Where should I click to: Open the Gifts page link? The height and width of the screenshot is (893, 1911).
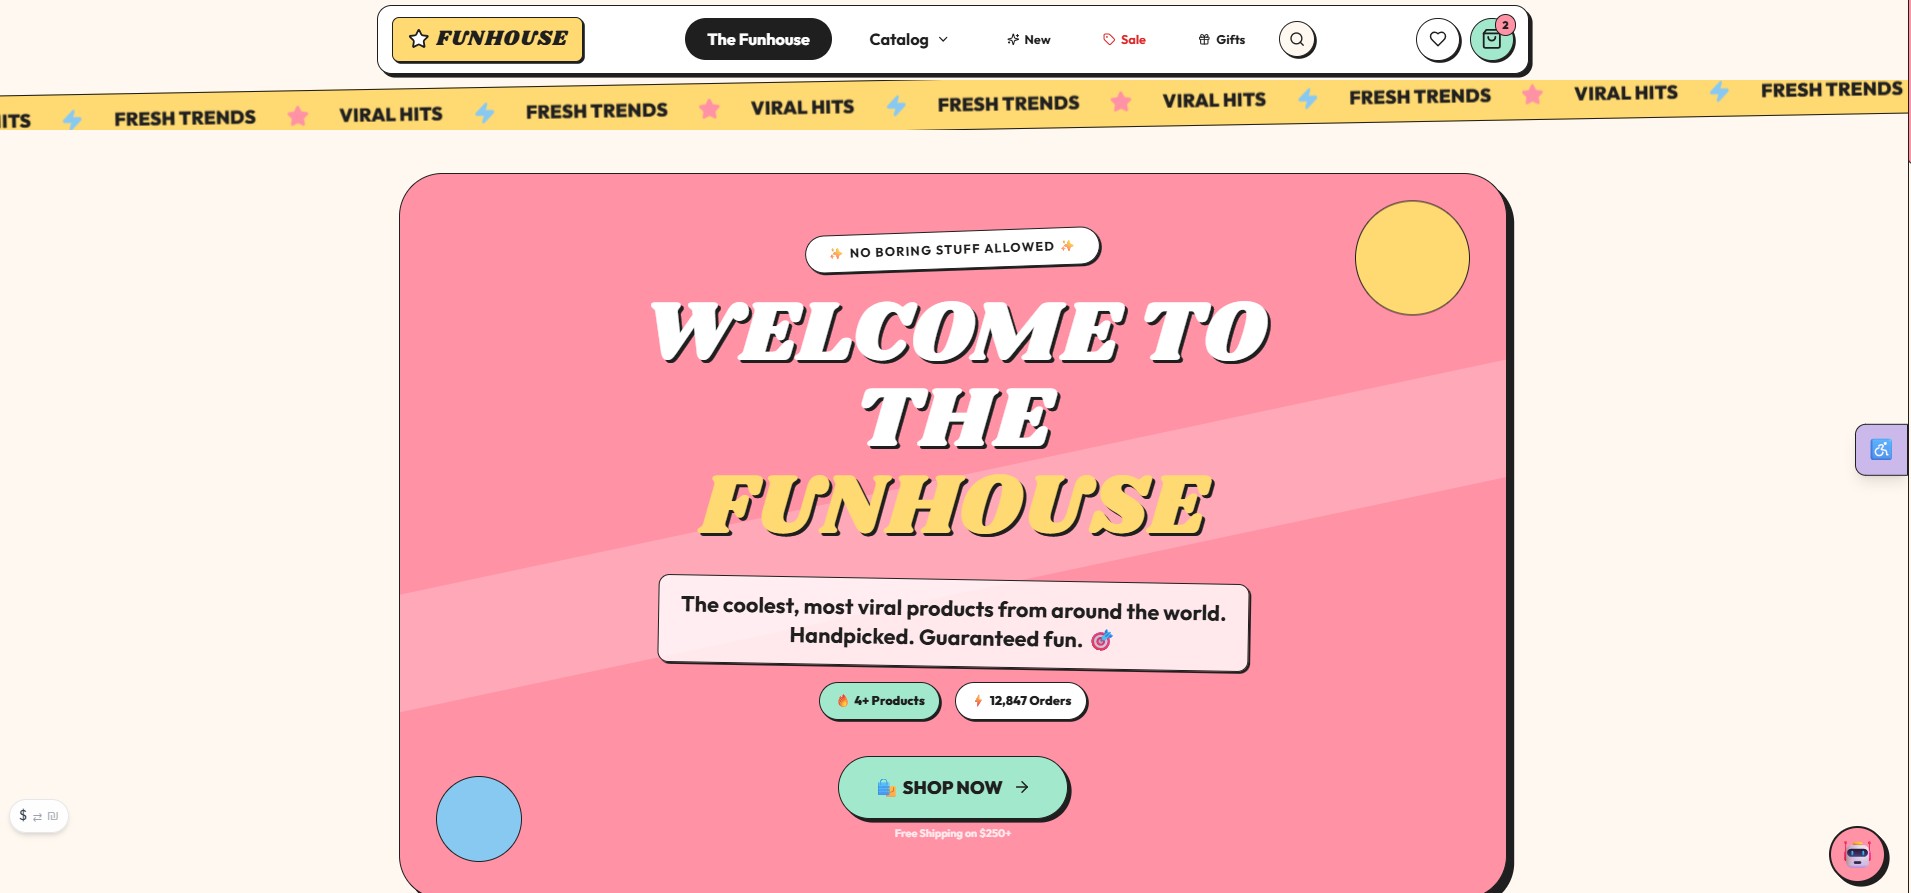click(1221, 39)
